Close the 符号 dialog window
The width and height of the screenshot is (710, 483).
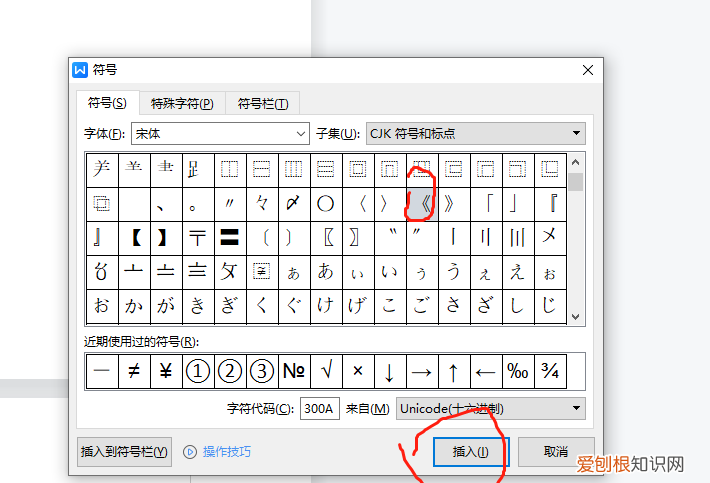588,70
